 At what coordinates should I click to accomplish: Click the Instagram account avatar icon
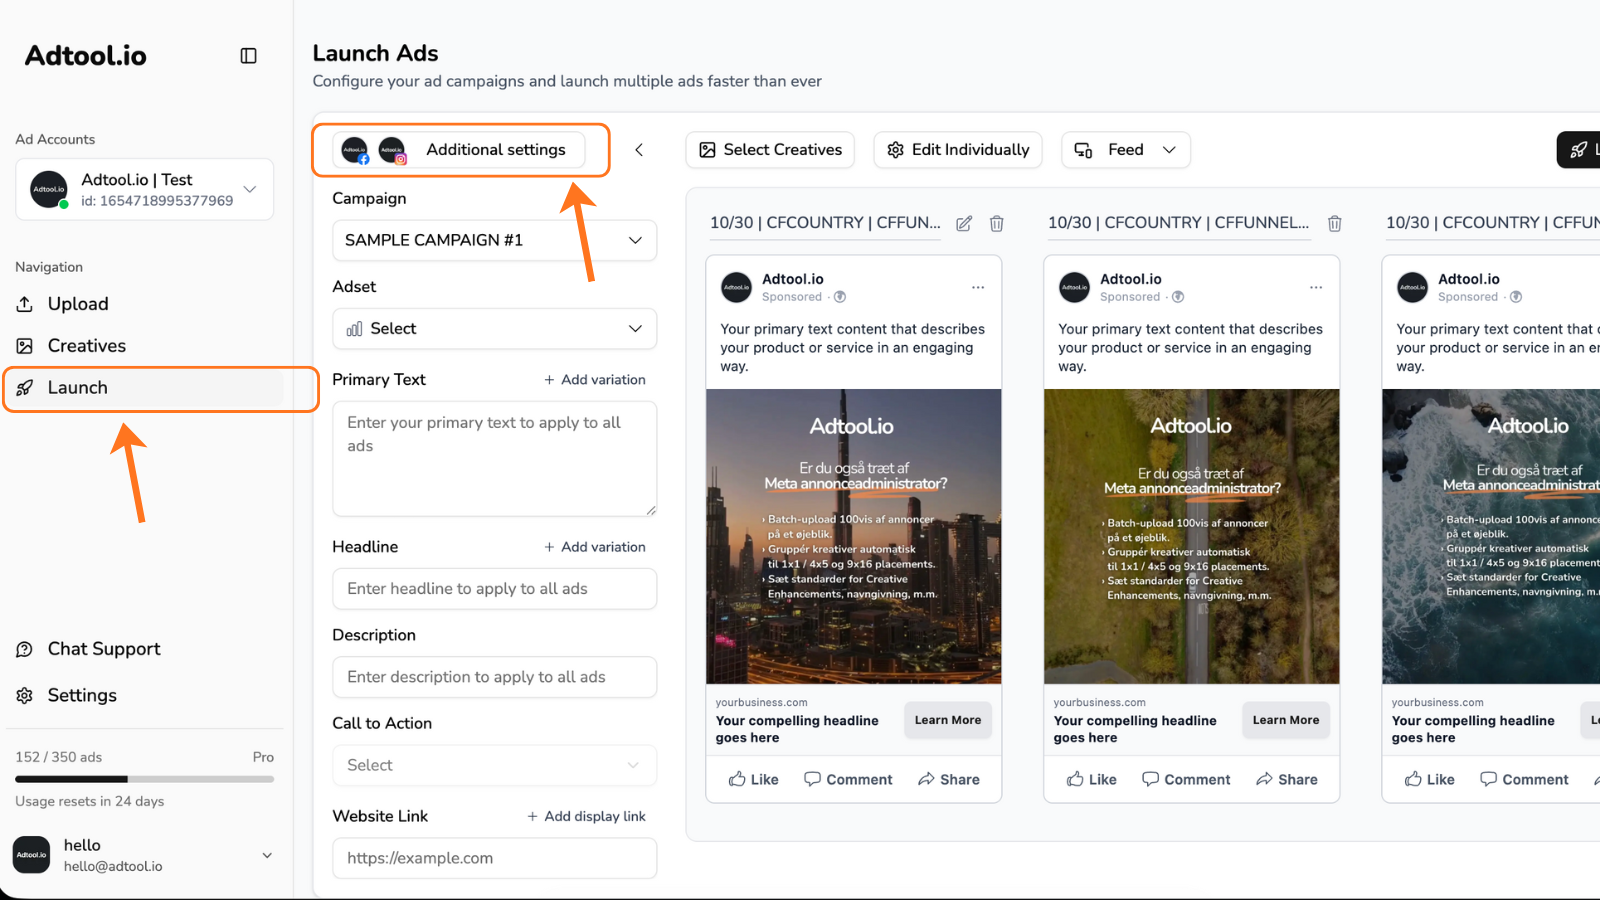[x=392, y=150]
